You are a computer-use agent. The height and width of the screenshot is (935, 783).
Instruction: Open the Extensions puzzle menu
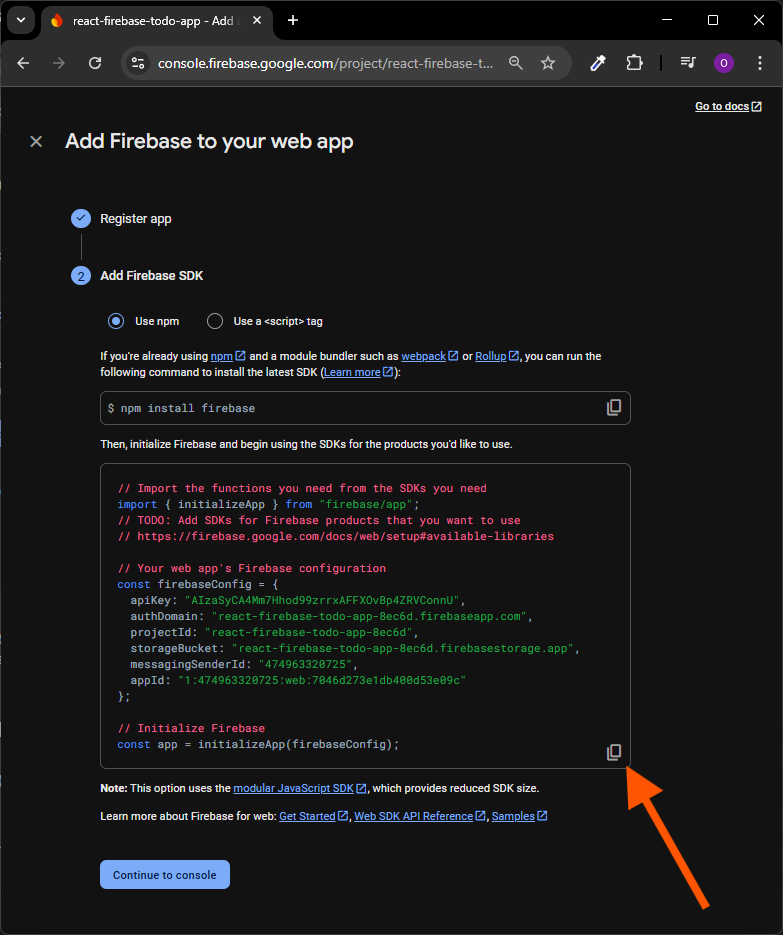click(x=634, y=63)
